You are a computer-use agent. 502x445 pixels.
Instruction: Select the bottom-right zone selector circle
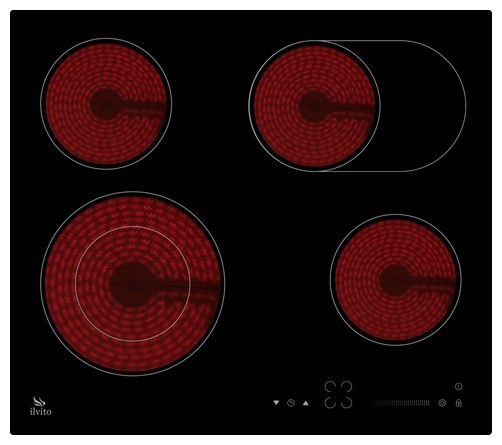pos(347,403)
